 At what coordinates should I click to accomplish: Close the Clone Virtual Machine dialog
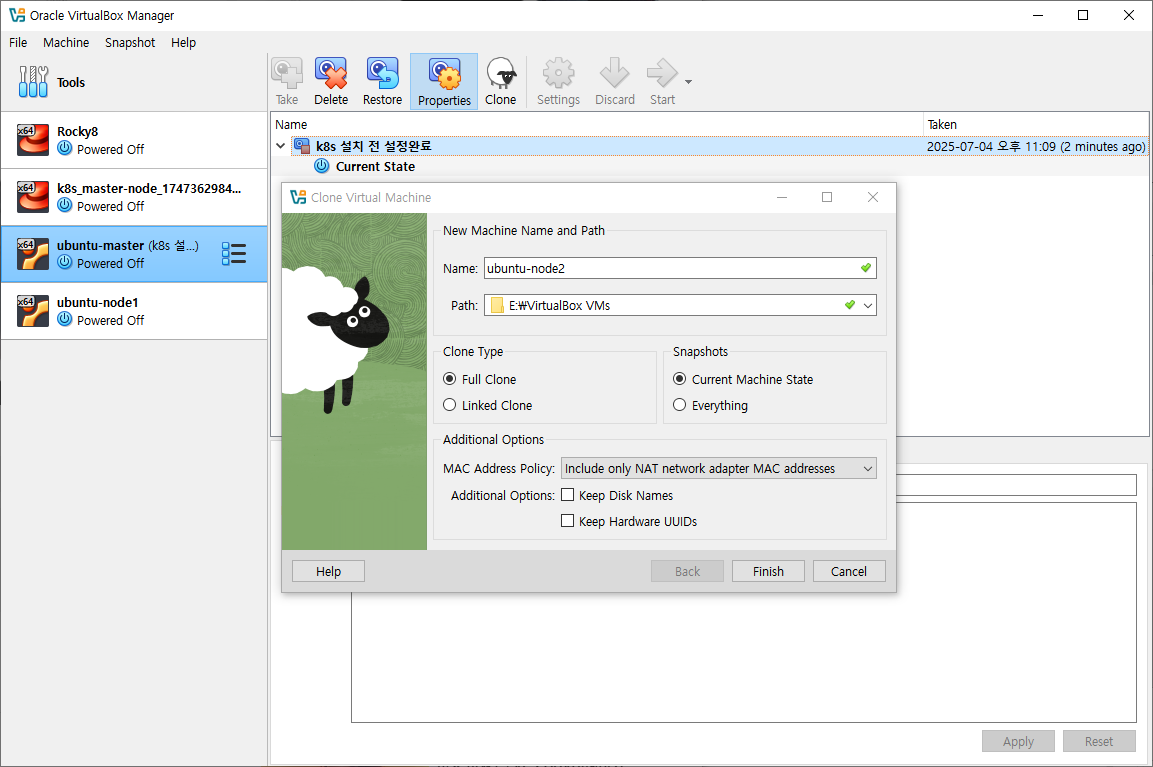click(x=873, y=197)
